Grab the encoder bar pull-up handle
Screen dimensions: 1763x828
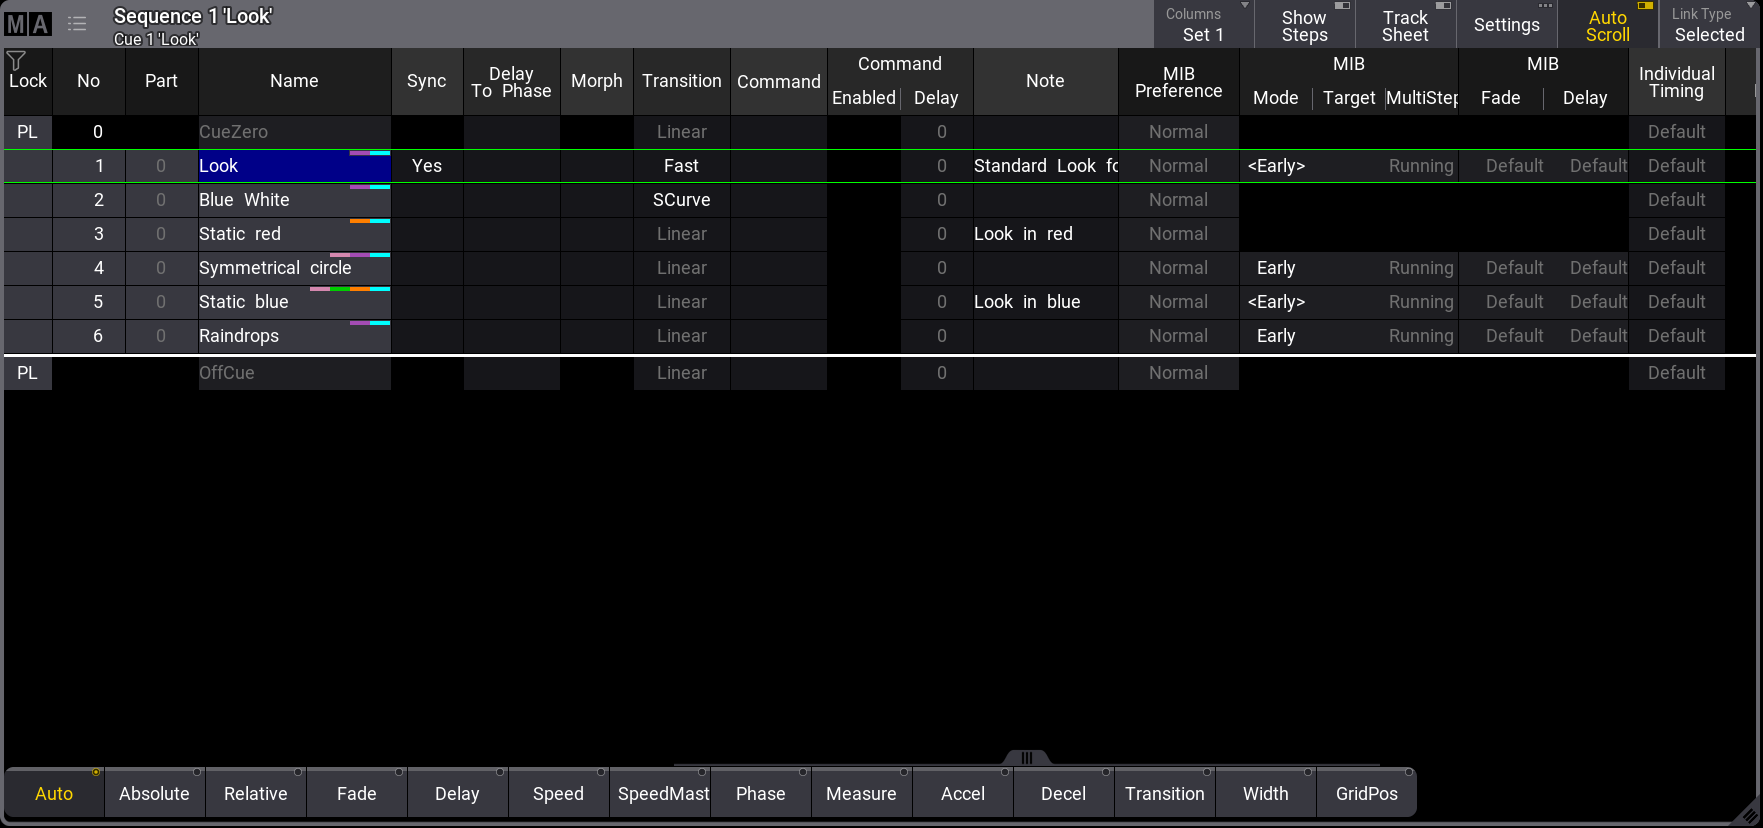click(x=1026, y=758)
